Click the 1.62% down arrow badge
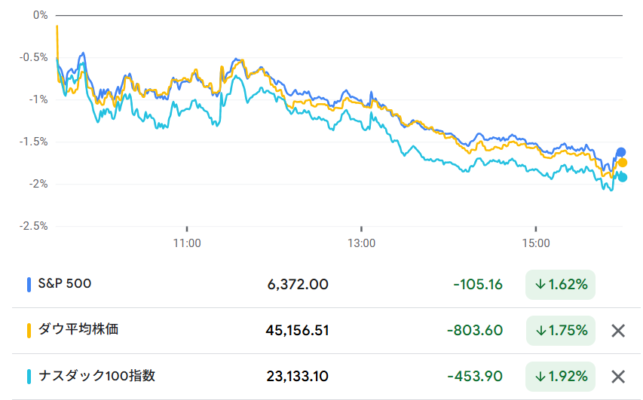This screenshot has width=643, height=400. (561, 285)
